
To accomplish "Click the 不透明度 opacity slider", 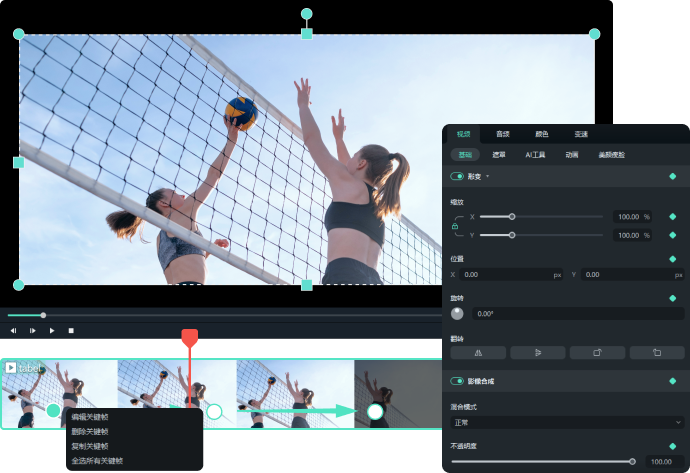I will point(542,461).
